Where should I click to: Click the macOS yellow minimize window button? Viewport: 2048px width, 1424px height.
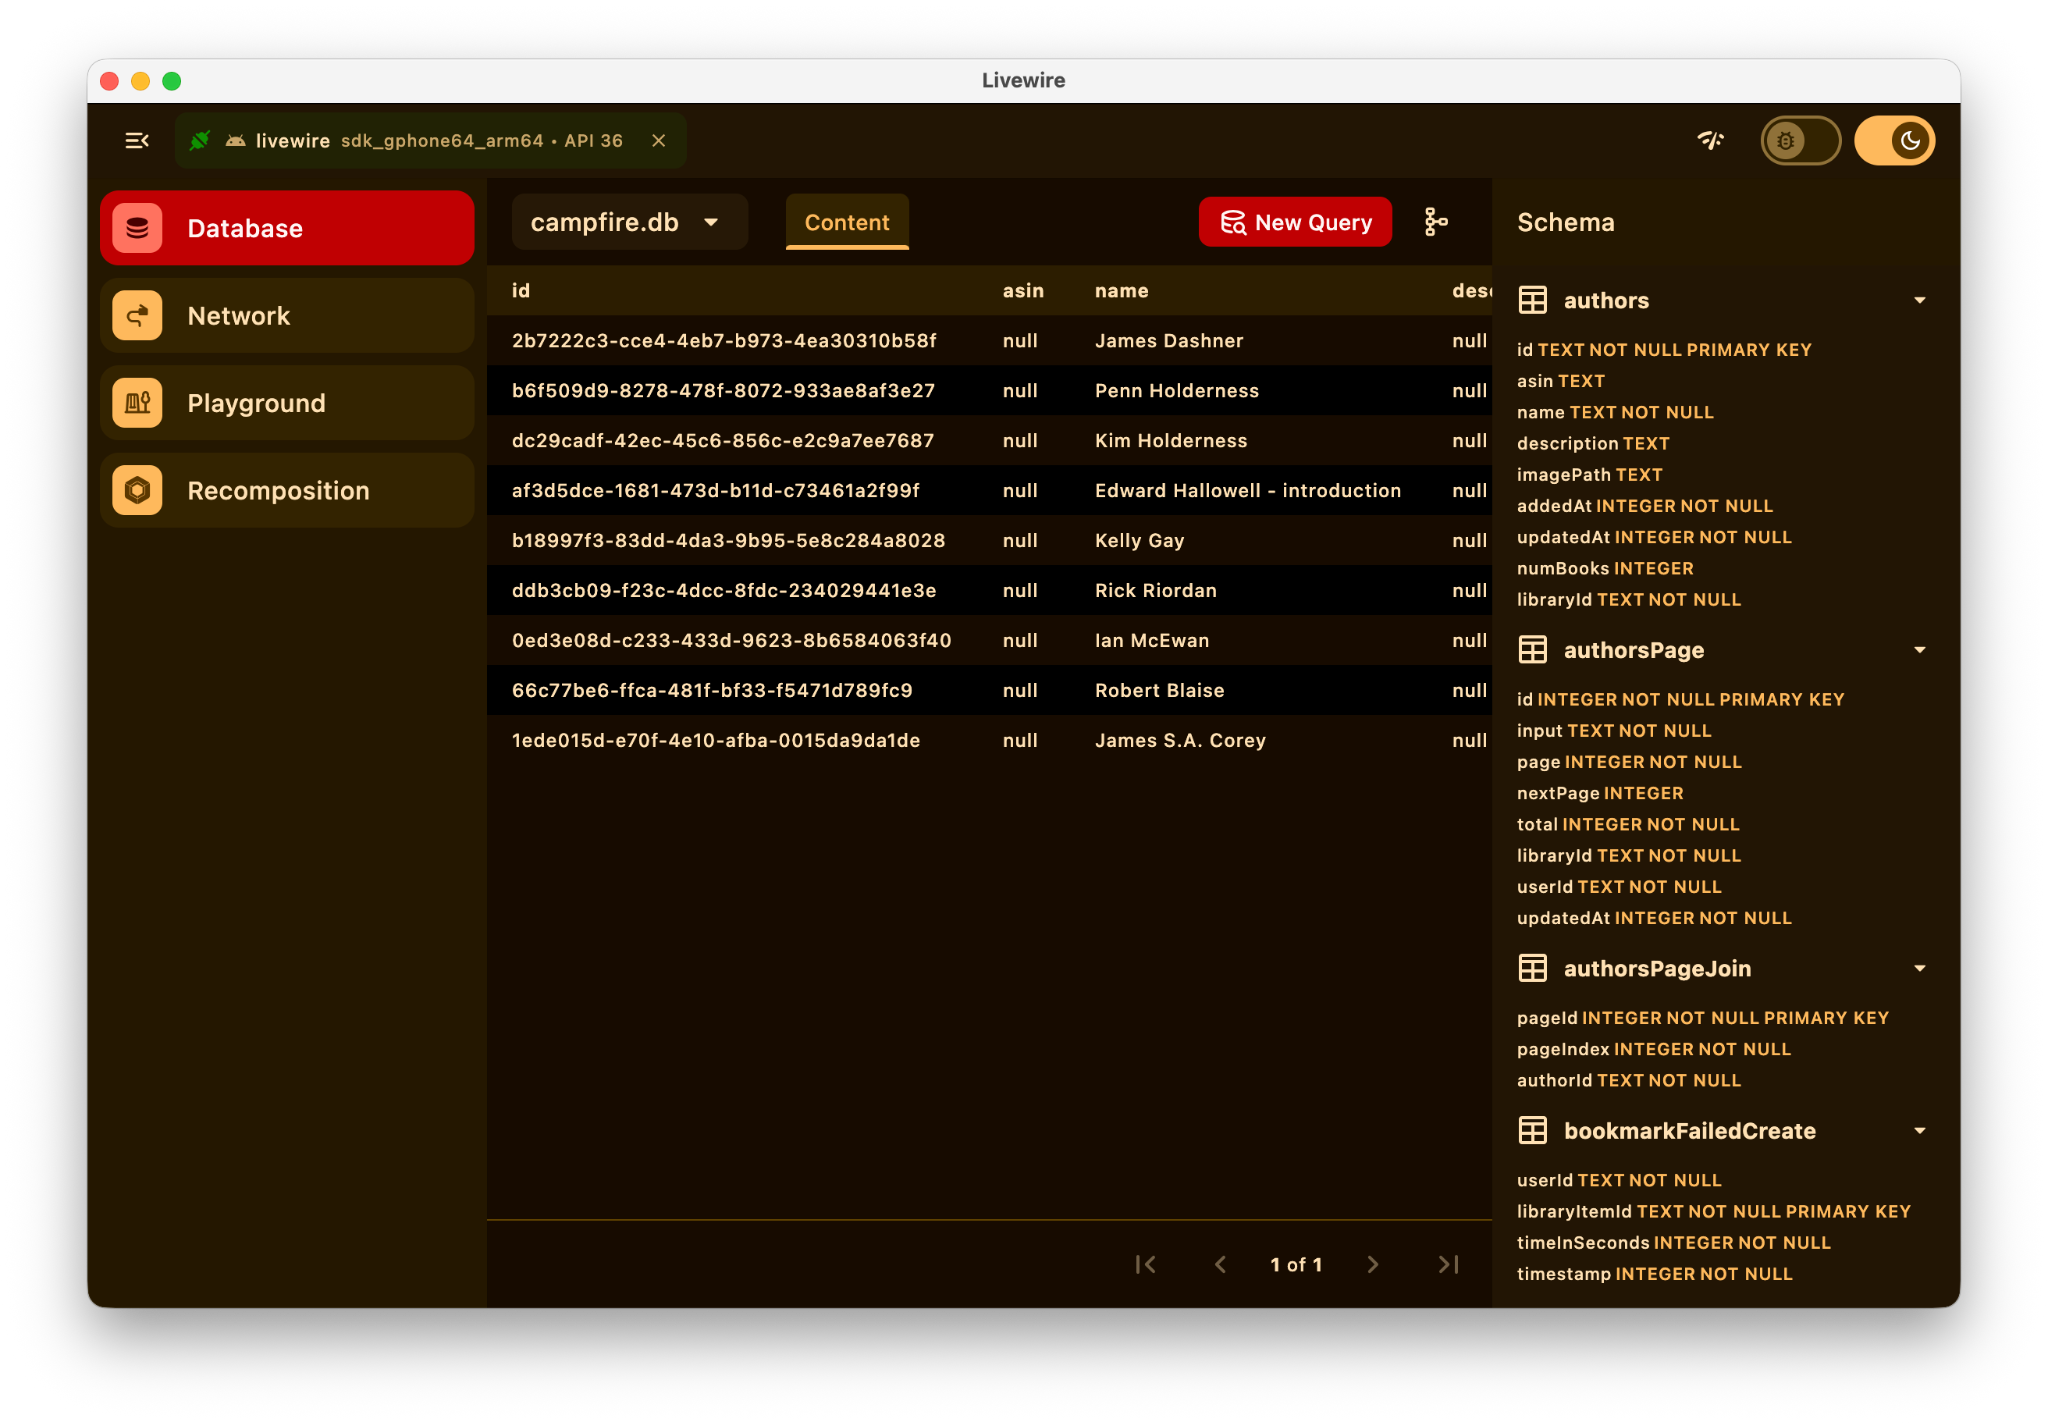coord(141,81)
